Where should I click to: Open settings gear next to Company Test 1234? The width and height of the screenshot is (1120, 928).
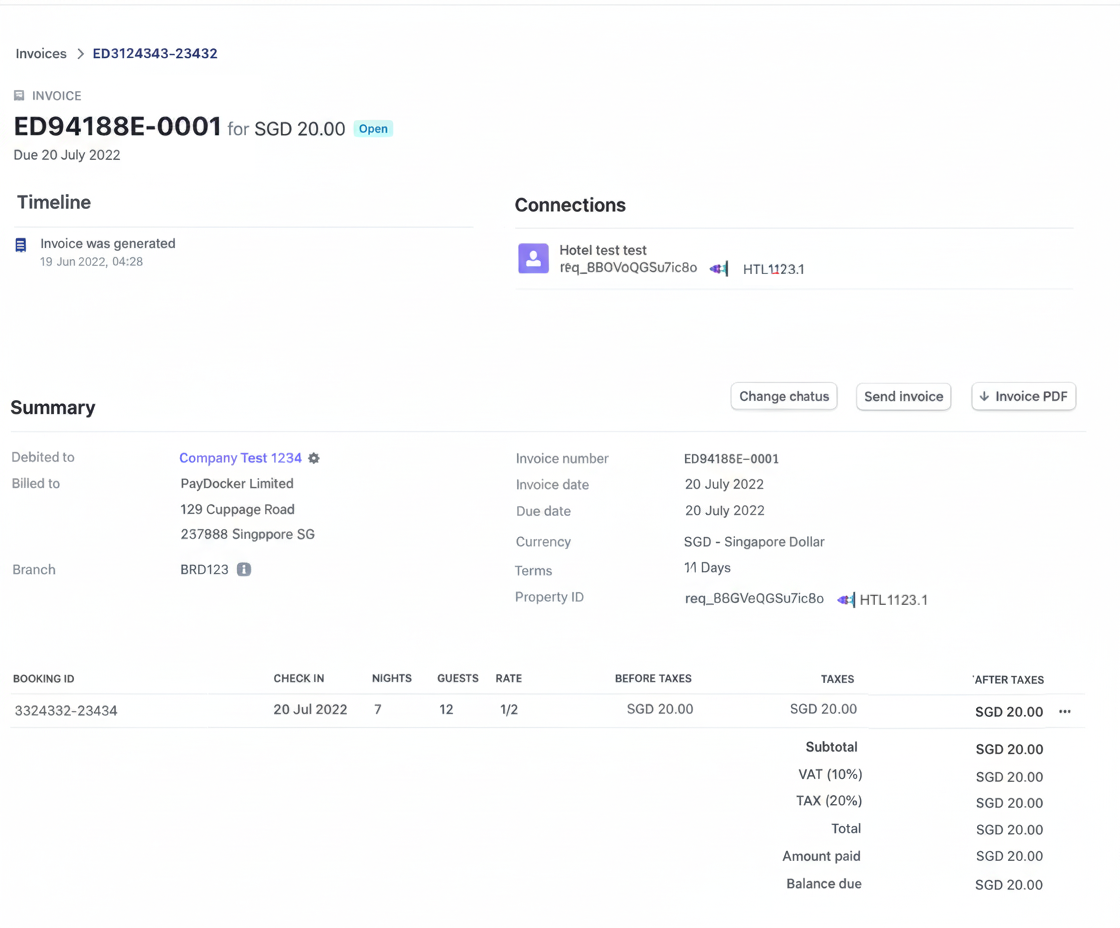click(314, 458)
